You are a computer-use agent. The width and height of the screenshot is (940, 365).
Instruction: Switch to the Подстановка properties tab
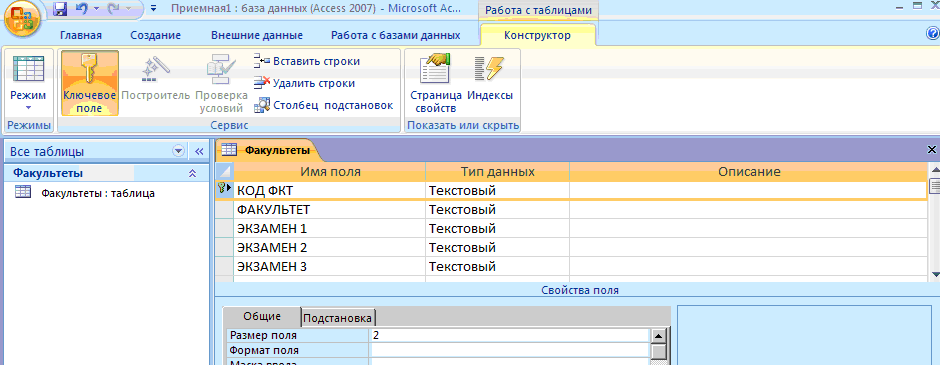(338, 318)
